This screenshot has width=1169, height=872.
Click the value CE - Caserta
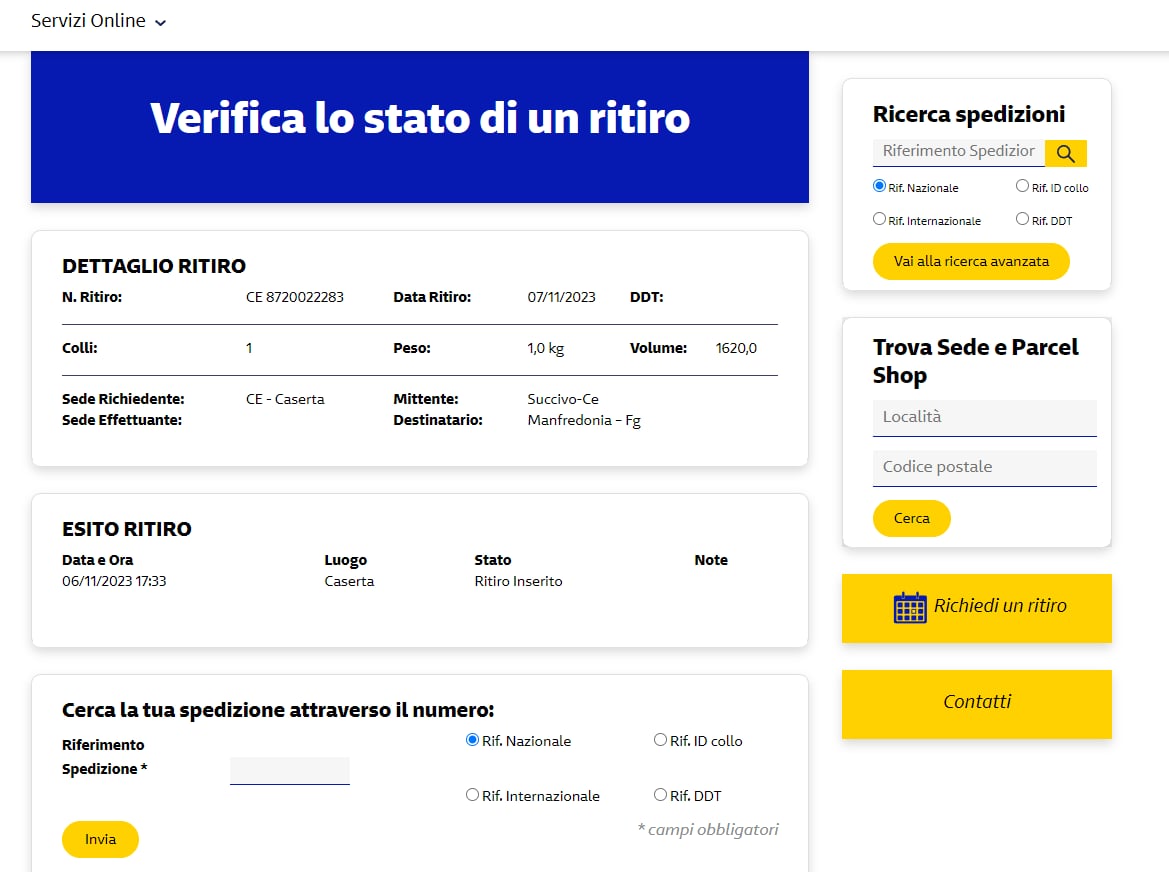tap(285, 399)
